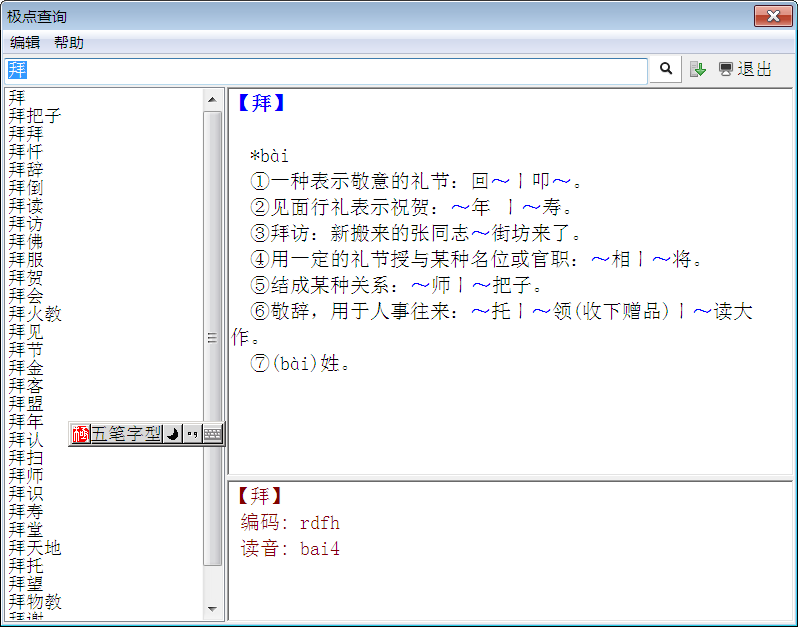The height and width of the screenshot is (627, 798).
Task: Select 拜忏 in the word list
Action: [x=26, y=151]
